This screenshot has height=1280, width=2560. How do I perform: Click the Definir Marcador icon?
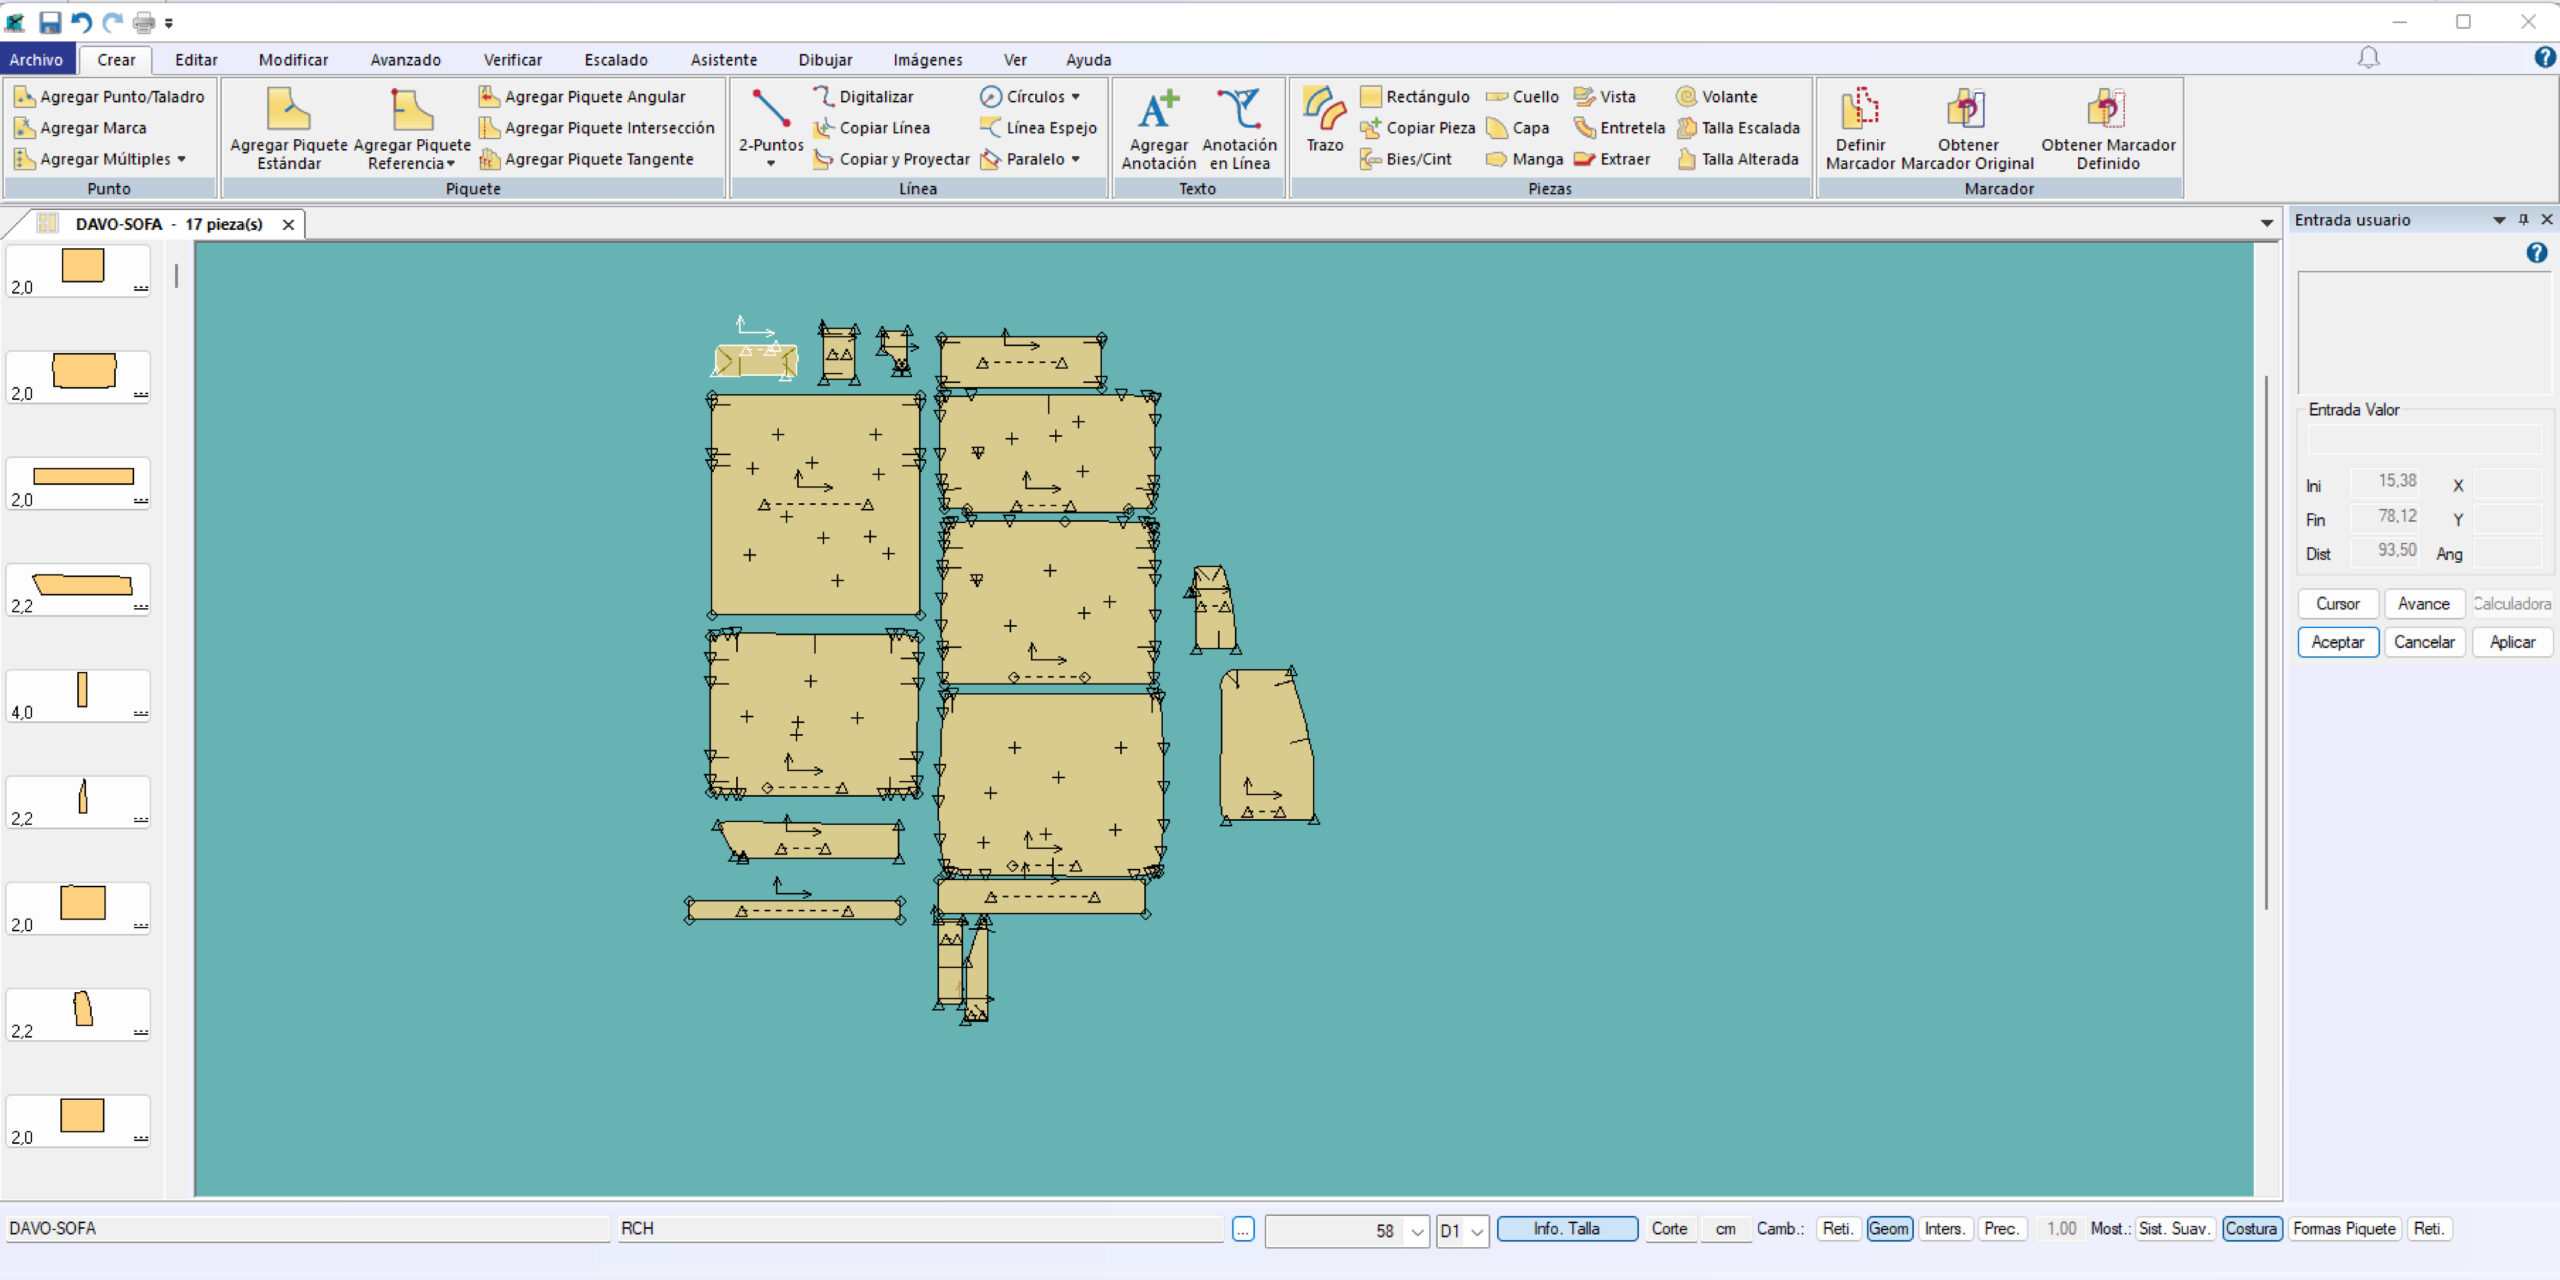click(x=1859, y=128)
